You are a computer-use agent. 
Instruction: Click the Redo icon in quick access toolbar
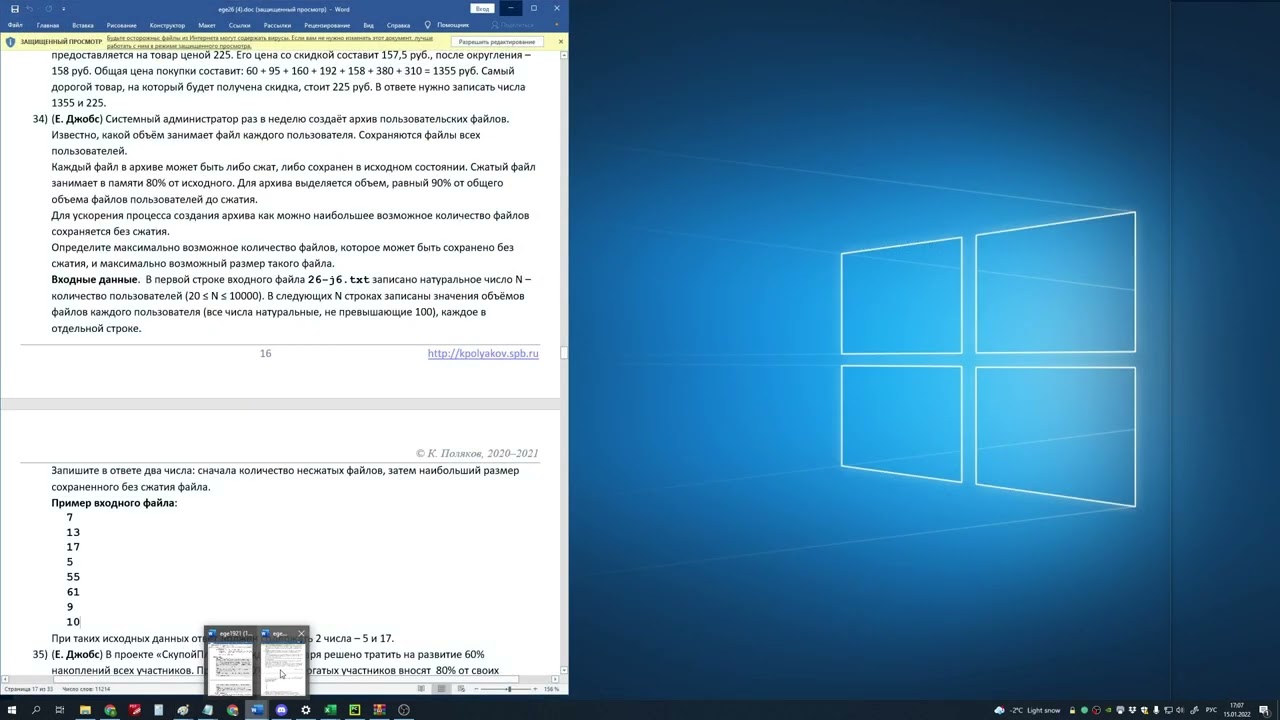click(49, 9)
